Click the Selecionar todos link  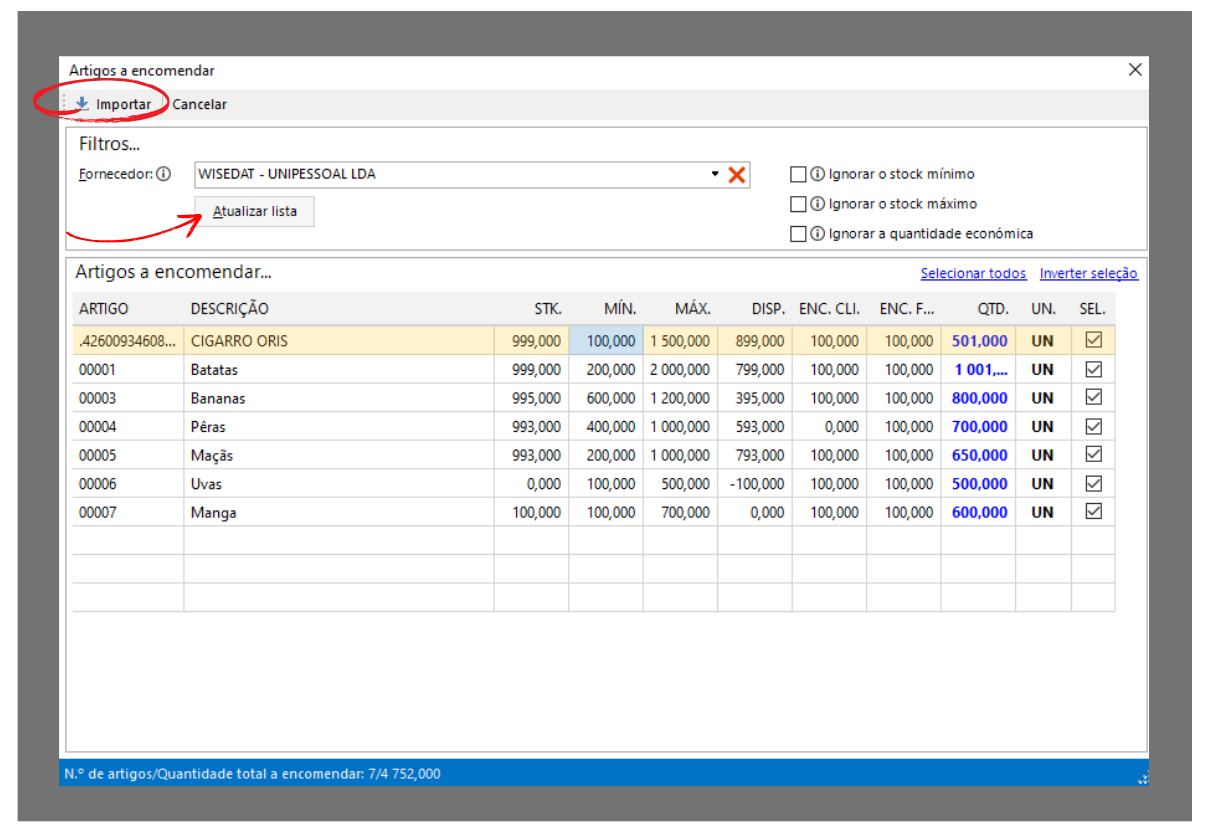[x=973, y=273]
